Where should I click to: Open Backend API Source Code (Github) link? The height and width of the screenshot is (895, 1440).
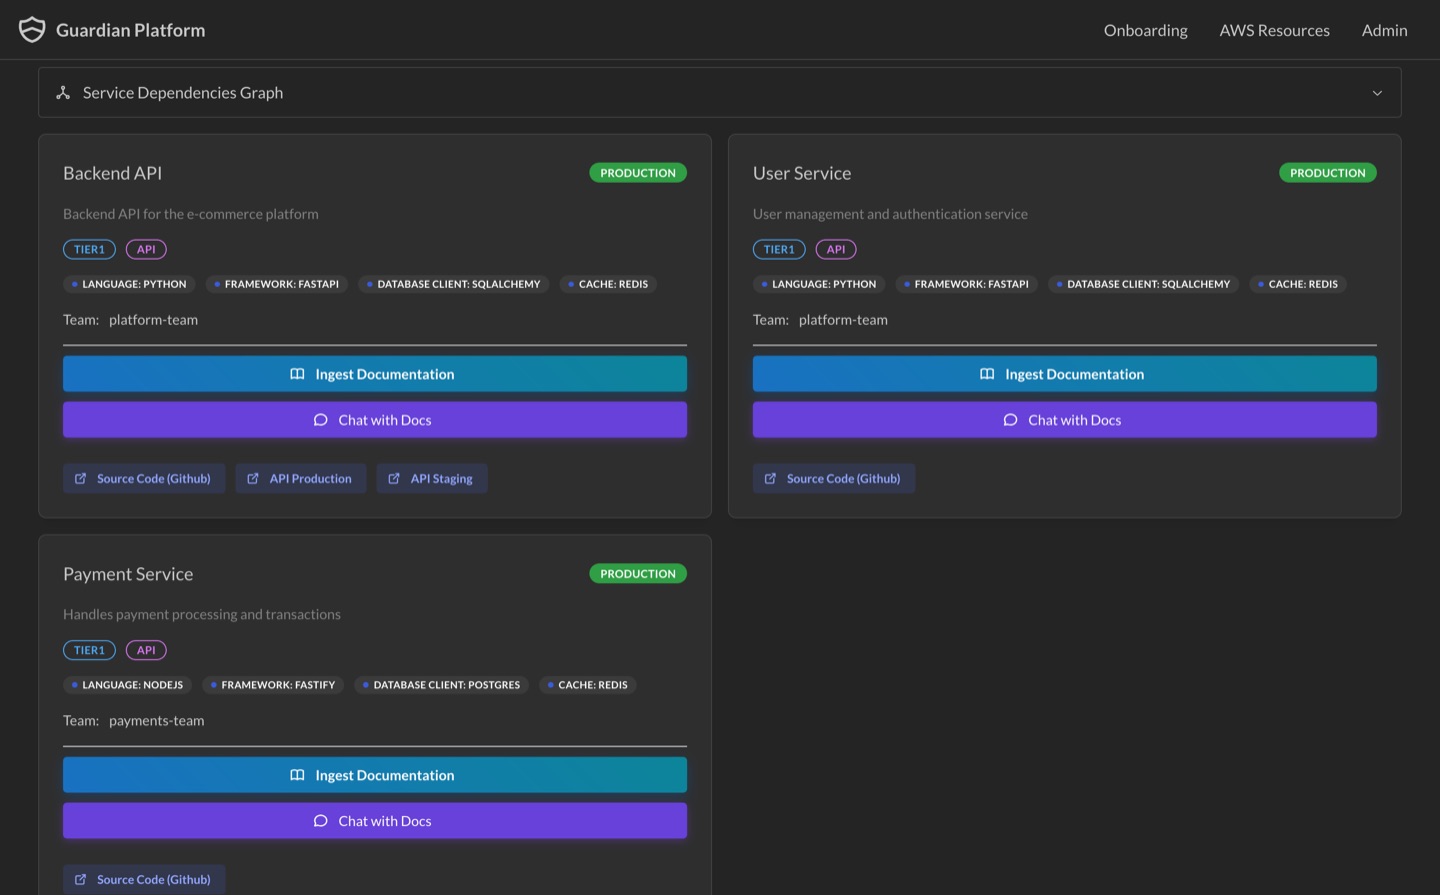pyautogui.click(x=144, y=479)
